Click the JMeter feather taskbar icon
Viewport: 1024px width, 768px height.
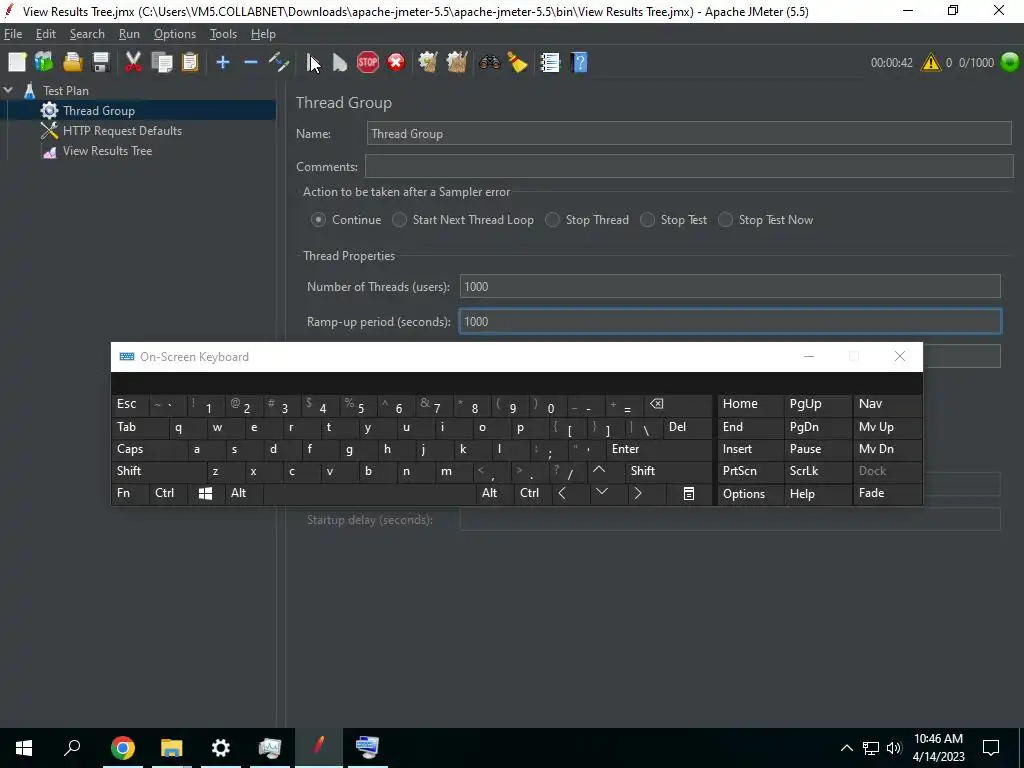click(x=319, y=748)
